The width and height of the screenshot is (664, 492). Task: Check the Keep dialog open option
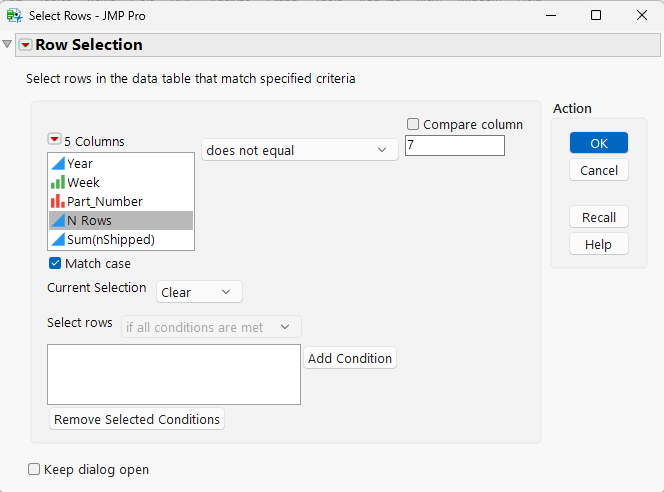click(34, 469)
